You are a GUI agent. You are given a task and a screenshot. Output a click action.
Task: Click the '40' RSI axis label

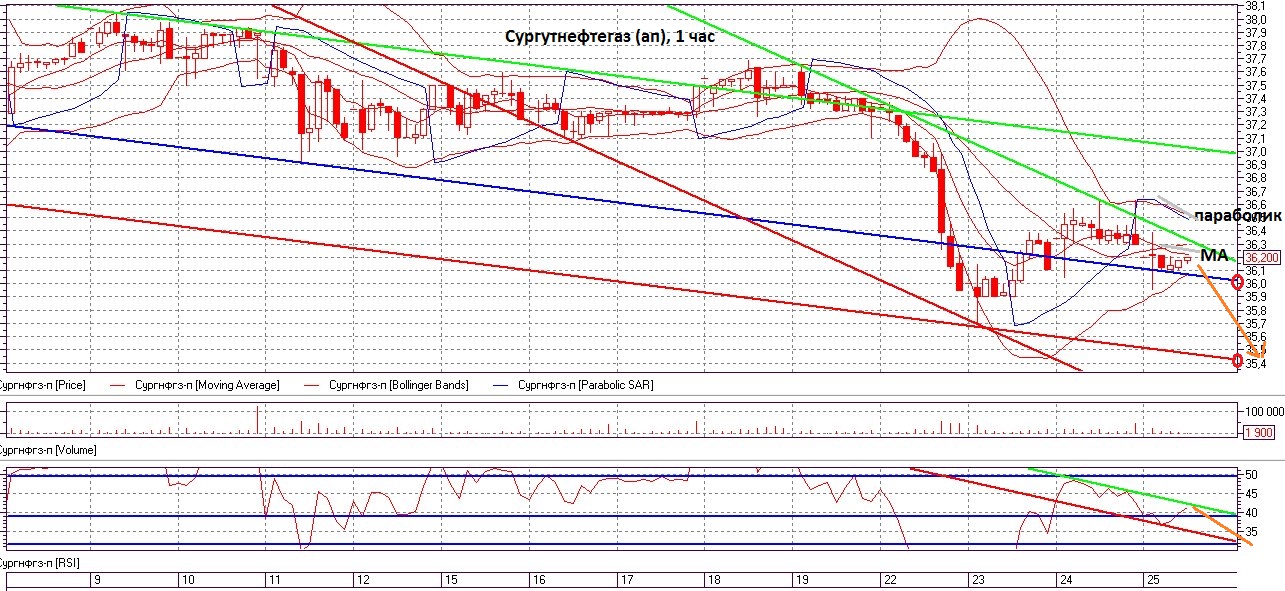1252,513
